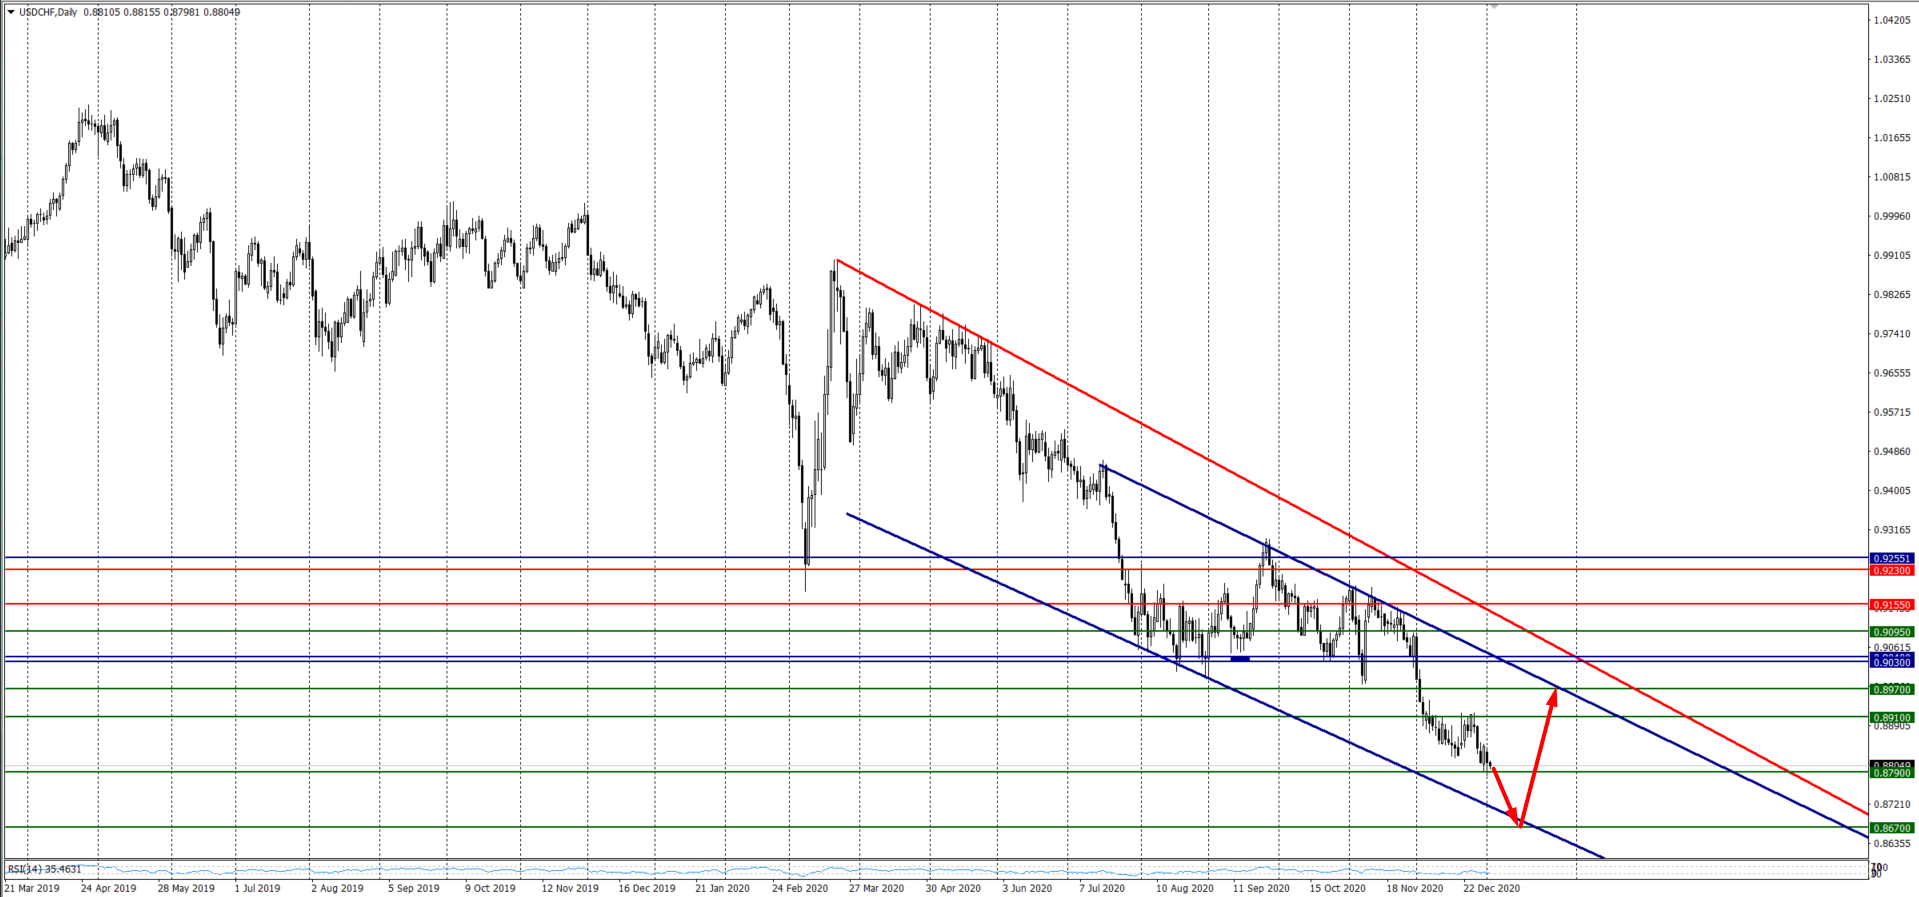This screenshot has height=897, width=1919.
Task: Click the blue 0.92551 price label
Action: (x=1891, y=559)
